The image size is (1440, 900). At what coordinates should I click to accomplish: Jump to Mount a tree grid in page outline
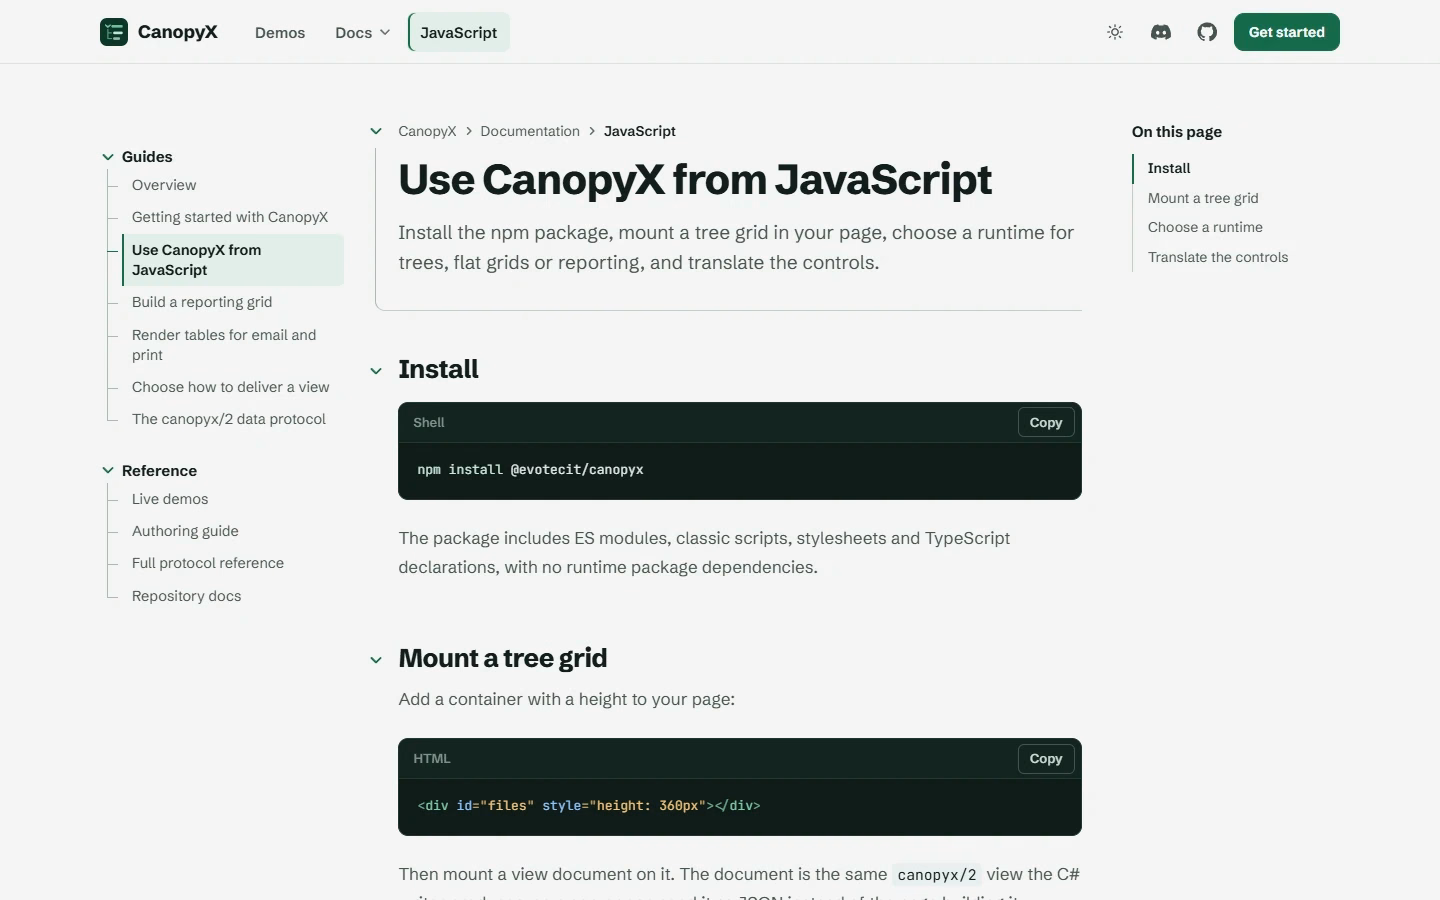coord(1203,198)
